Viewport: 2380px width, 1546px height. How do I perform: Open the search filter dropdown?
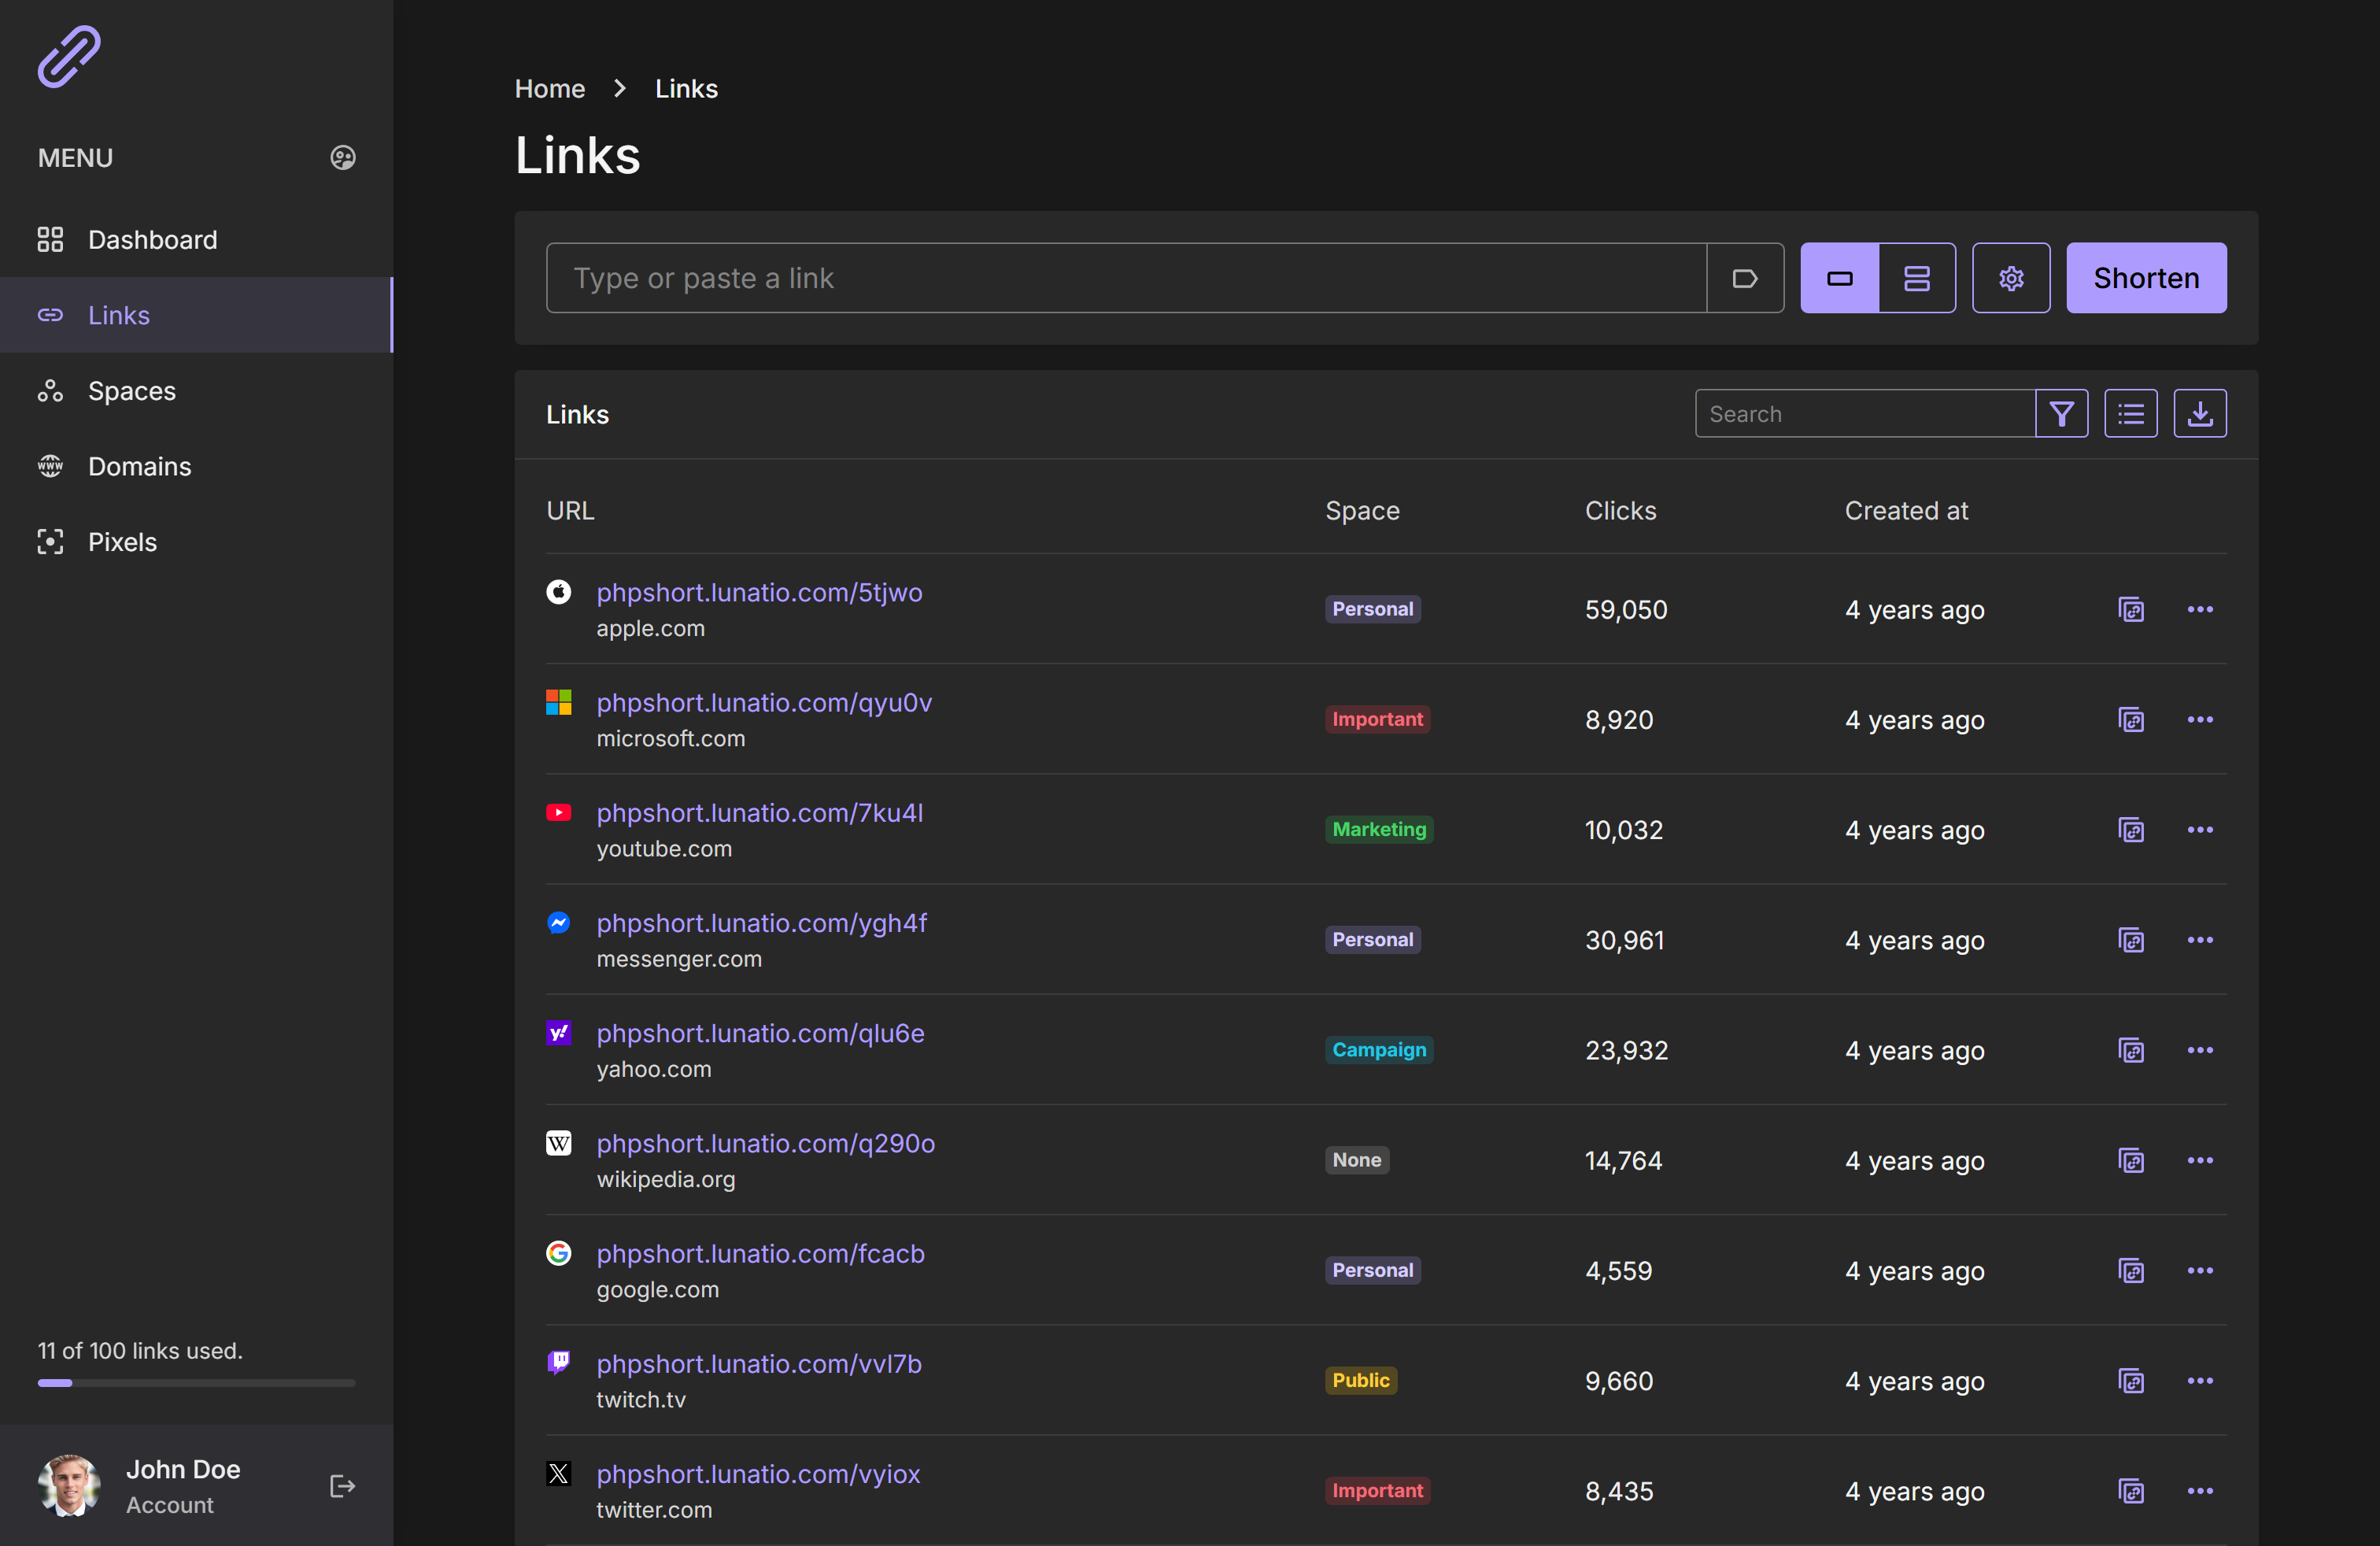[x=2061, y=414]
